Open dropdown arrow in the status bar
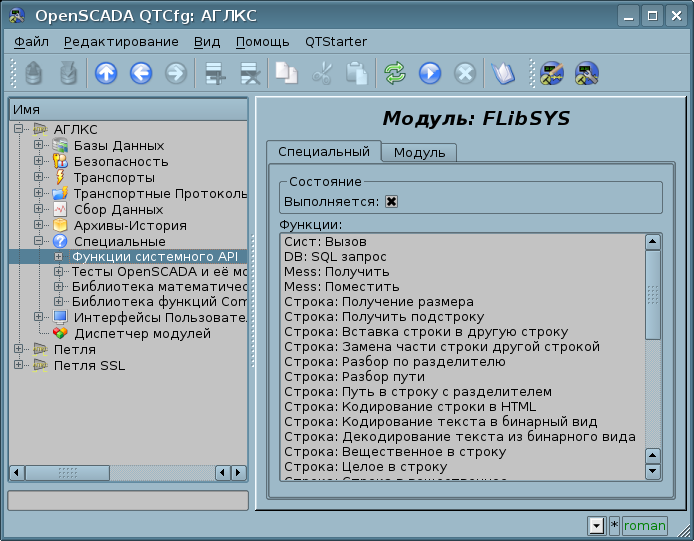 tap(596, 525)
